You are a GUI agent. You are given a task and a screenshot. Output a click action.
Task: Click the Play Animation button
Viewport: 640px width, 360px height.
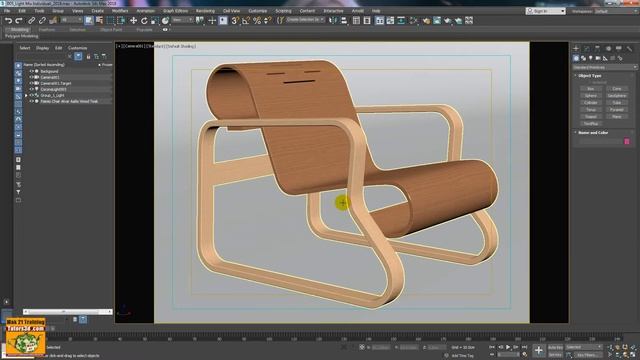click(x=508, y=347)
